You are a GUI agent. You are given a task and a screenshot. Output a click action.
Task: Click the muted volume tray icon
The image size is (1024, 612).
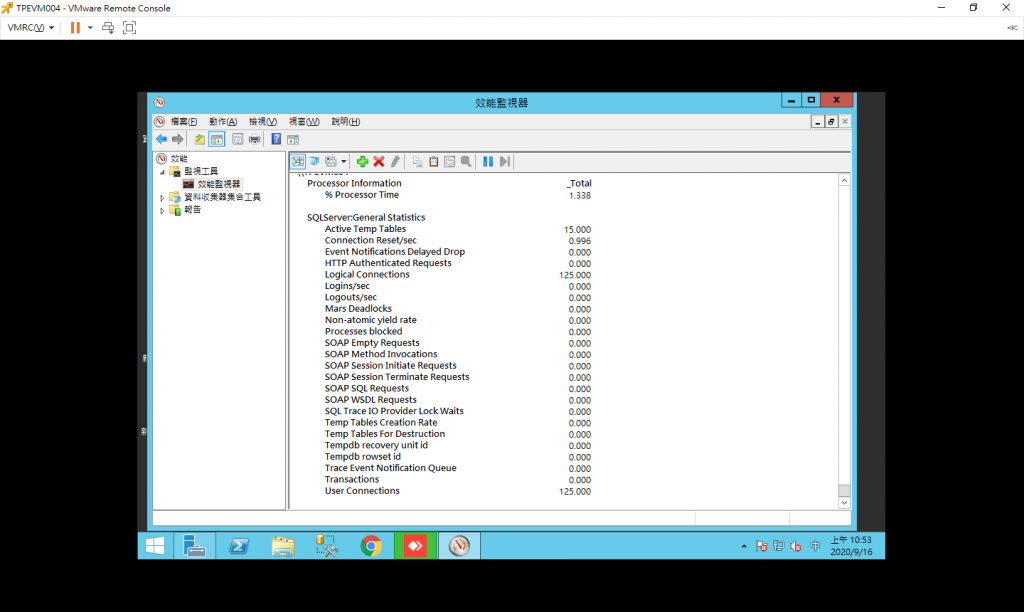(x=796, y=546)
